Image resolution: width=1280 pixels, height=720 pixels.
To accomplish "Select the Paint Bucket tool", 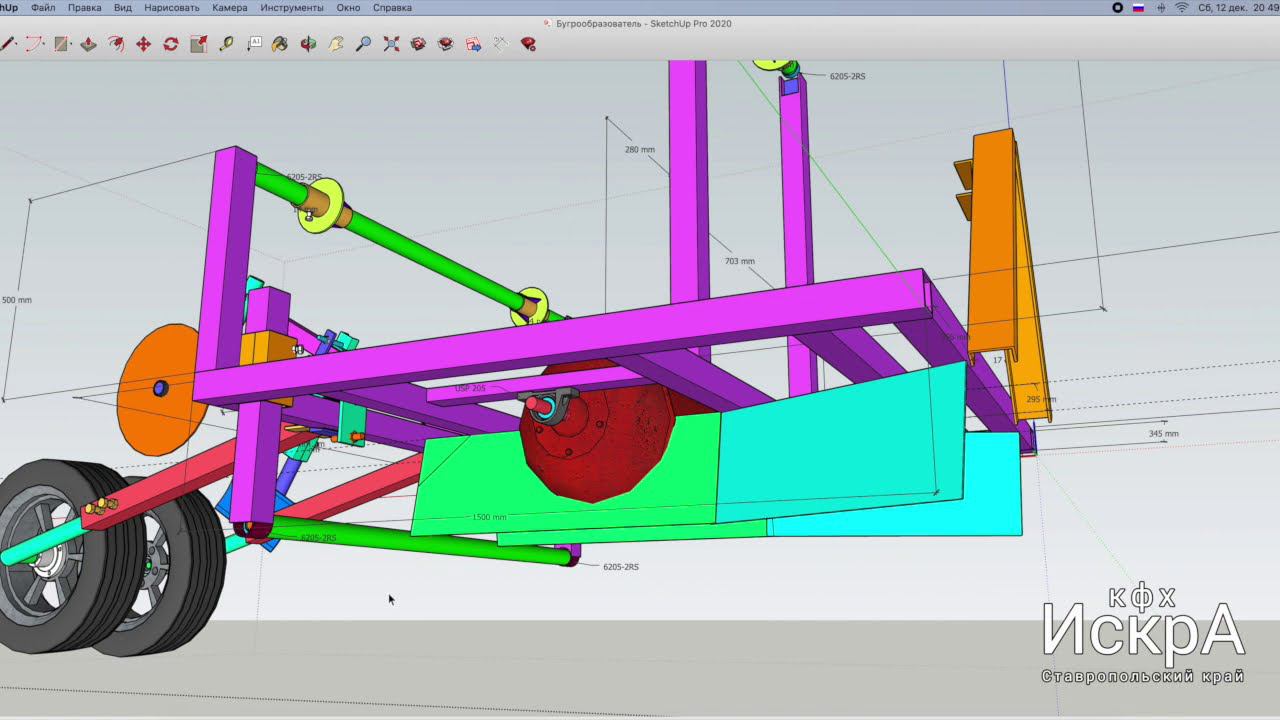I will click(280, 44).
